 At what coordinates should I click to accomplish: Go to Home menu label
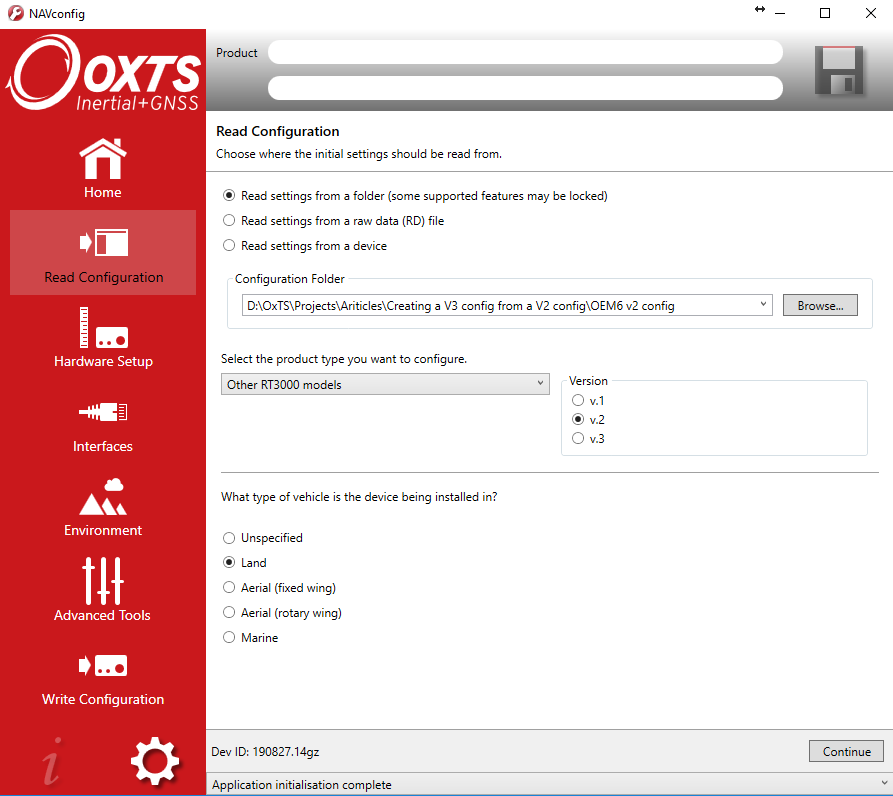[103, 192]
